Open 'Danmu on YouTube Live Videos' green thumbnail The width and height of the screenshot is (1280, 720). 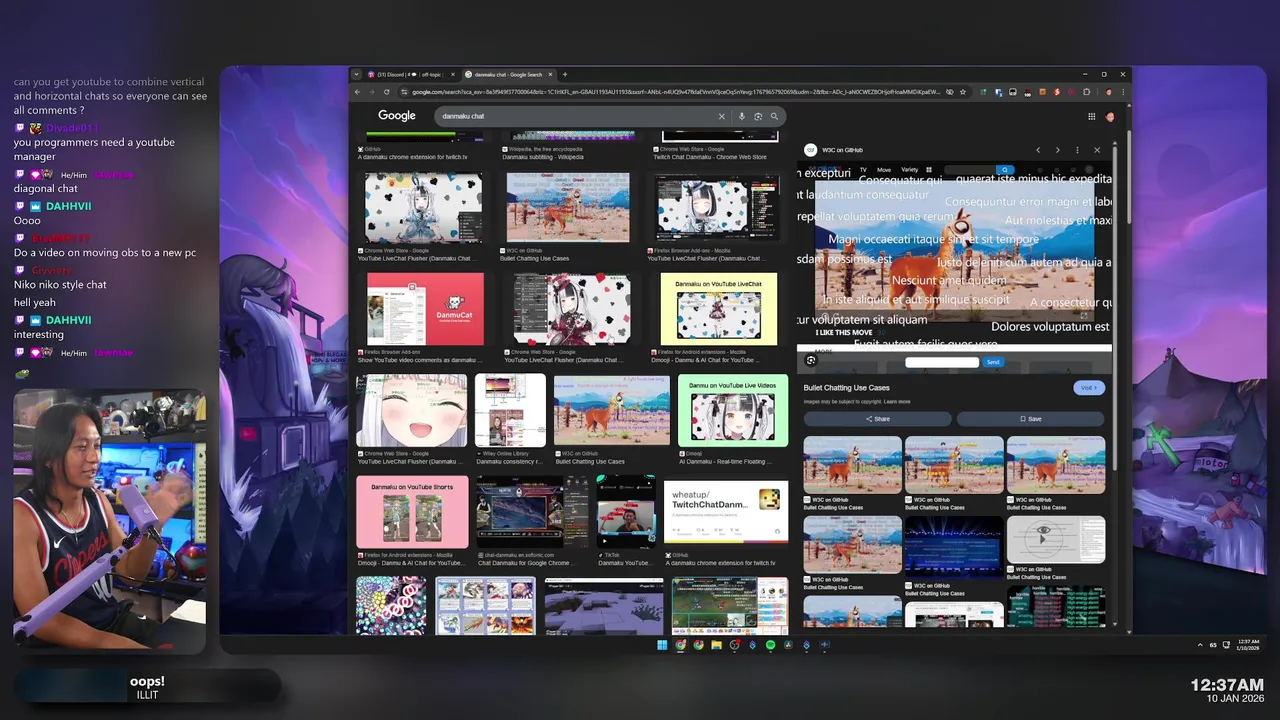[733, 410]
